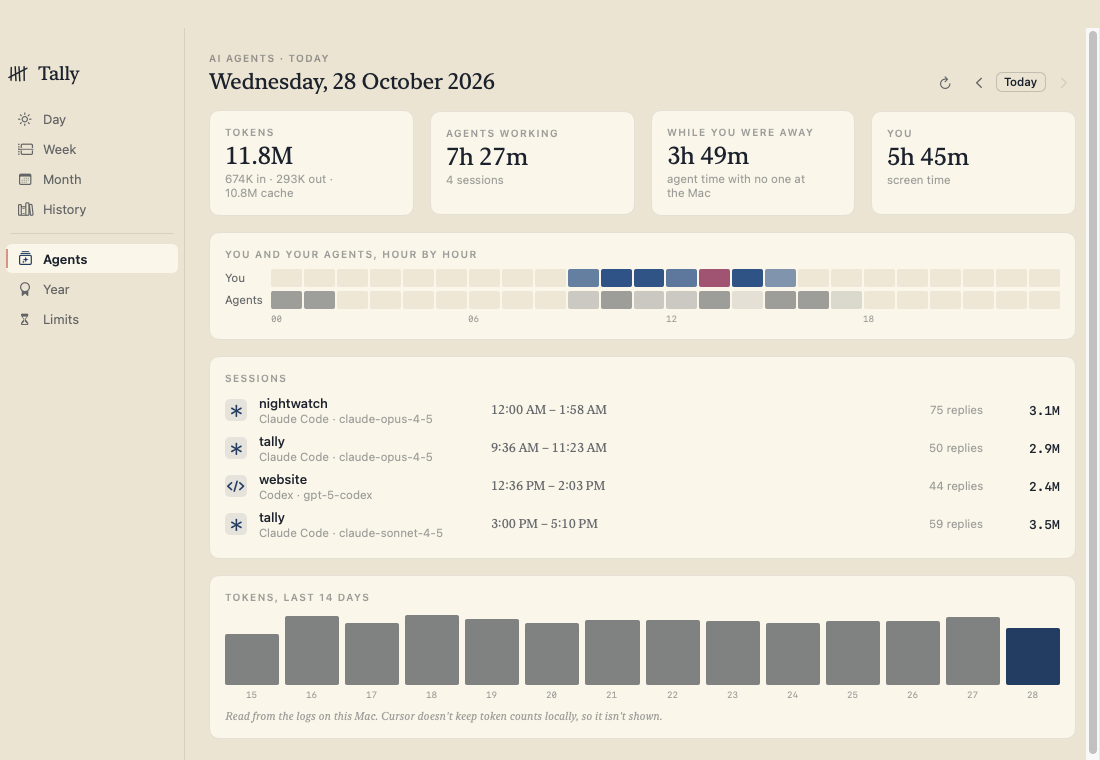The image size is (1100, 760).
Task: Click the "3h 49m" while-away value
Action: [708, 156]
